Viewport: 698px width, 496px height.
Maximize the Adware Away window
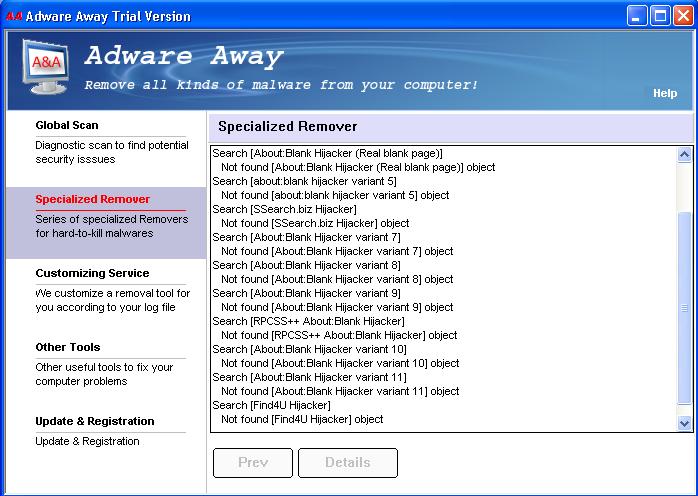660,16
